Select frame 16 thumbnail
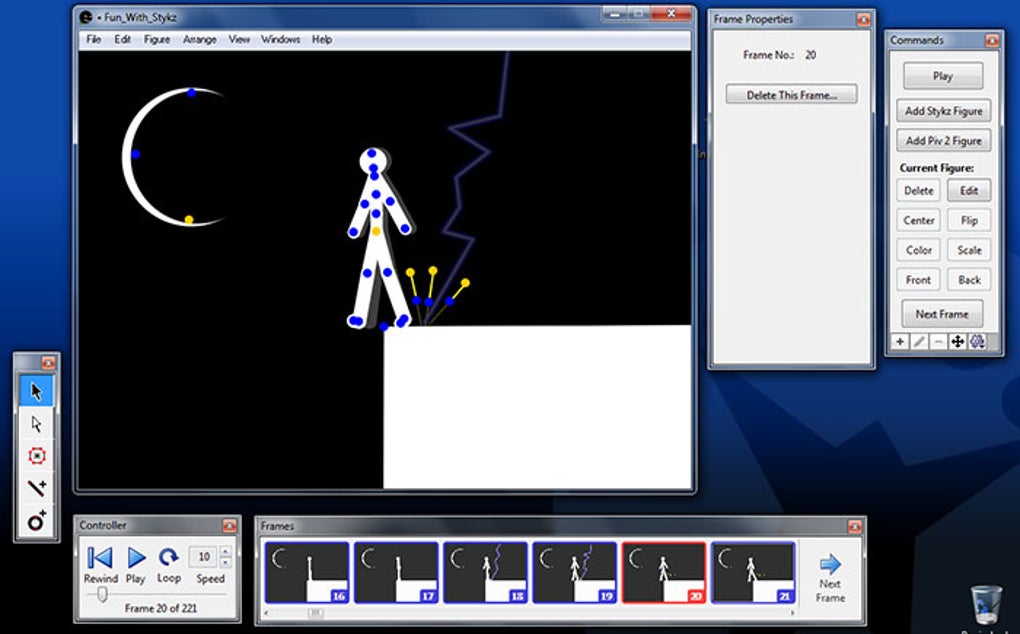 (306, 573)
